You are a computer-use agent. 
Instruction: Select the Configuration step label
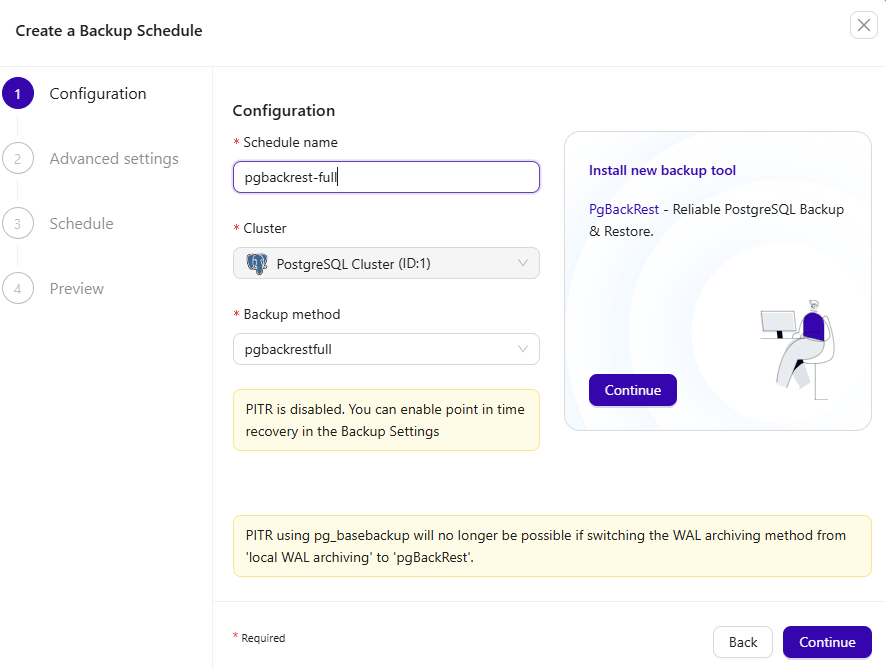(98, 94)
